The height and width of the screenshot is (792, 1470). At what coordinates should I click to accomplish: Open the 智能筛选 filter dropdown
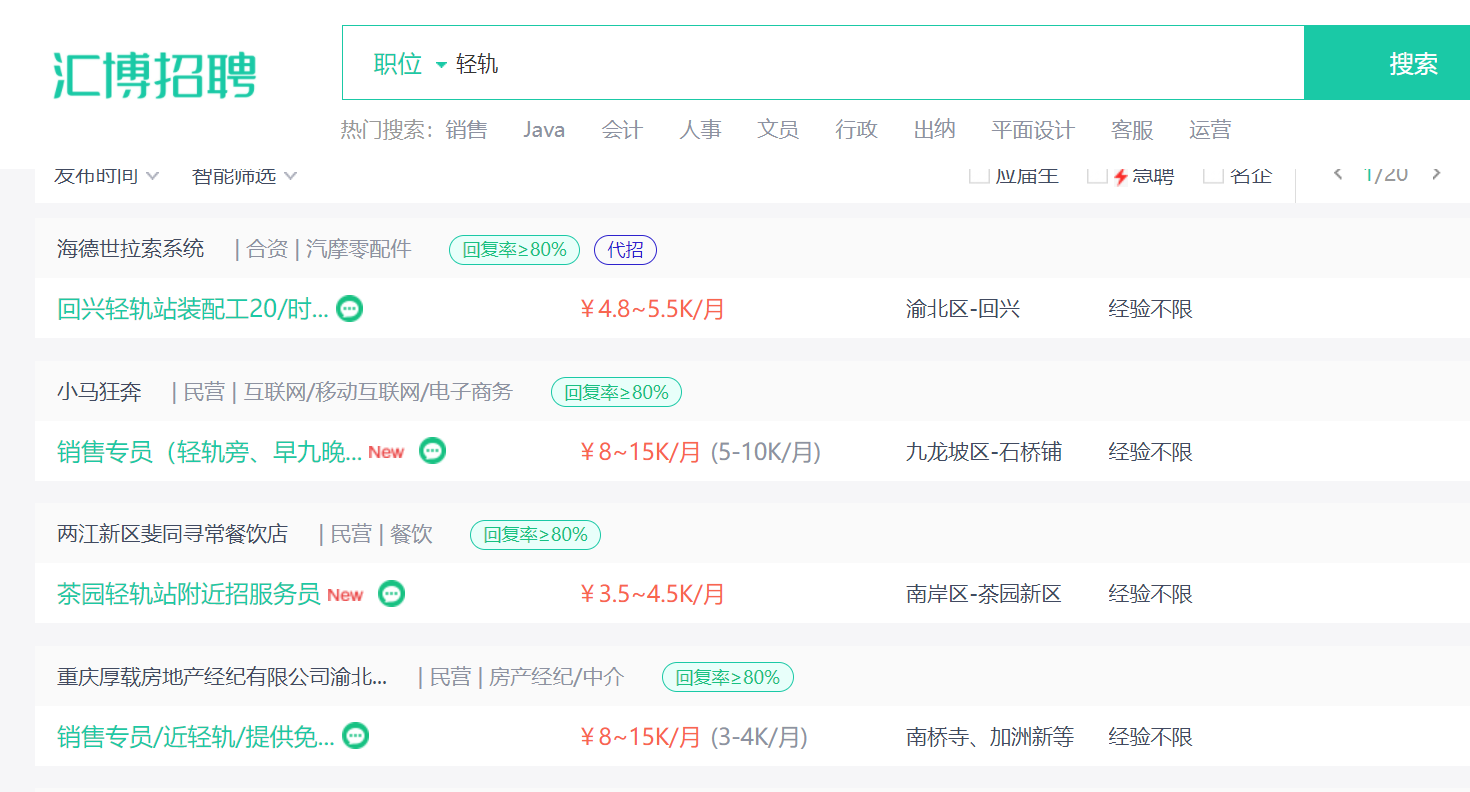[x=244, y=176]
